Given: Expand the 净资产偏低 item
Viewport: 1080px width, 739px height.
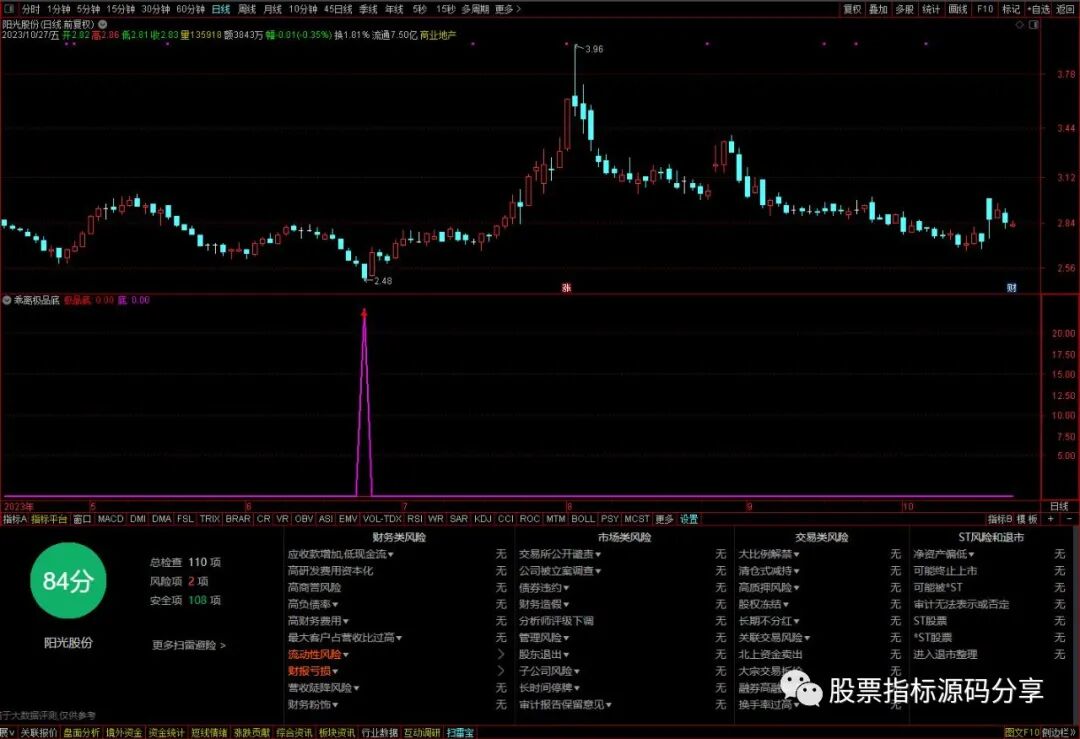Looking at the screenshot, I should [x=944, y=554].
